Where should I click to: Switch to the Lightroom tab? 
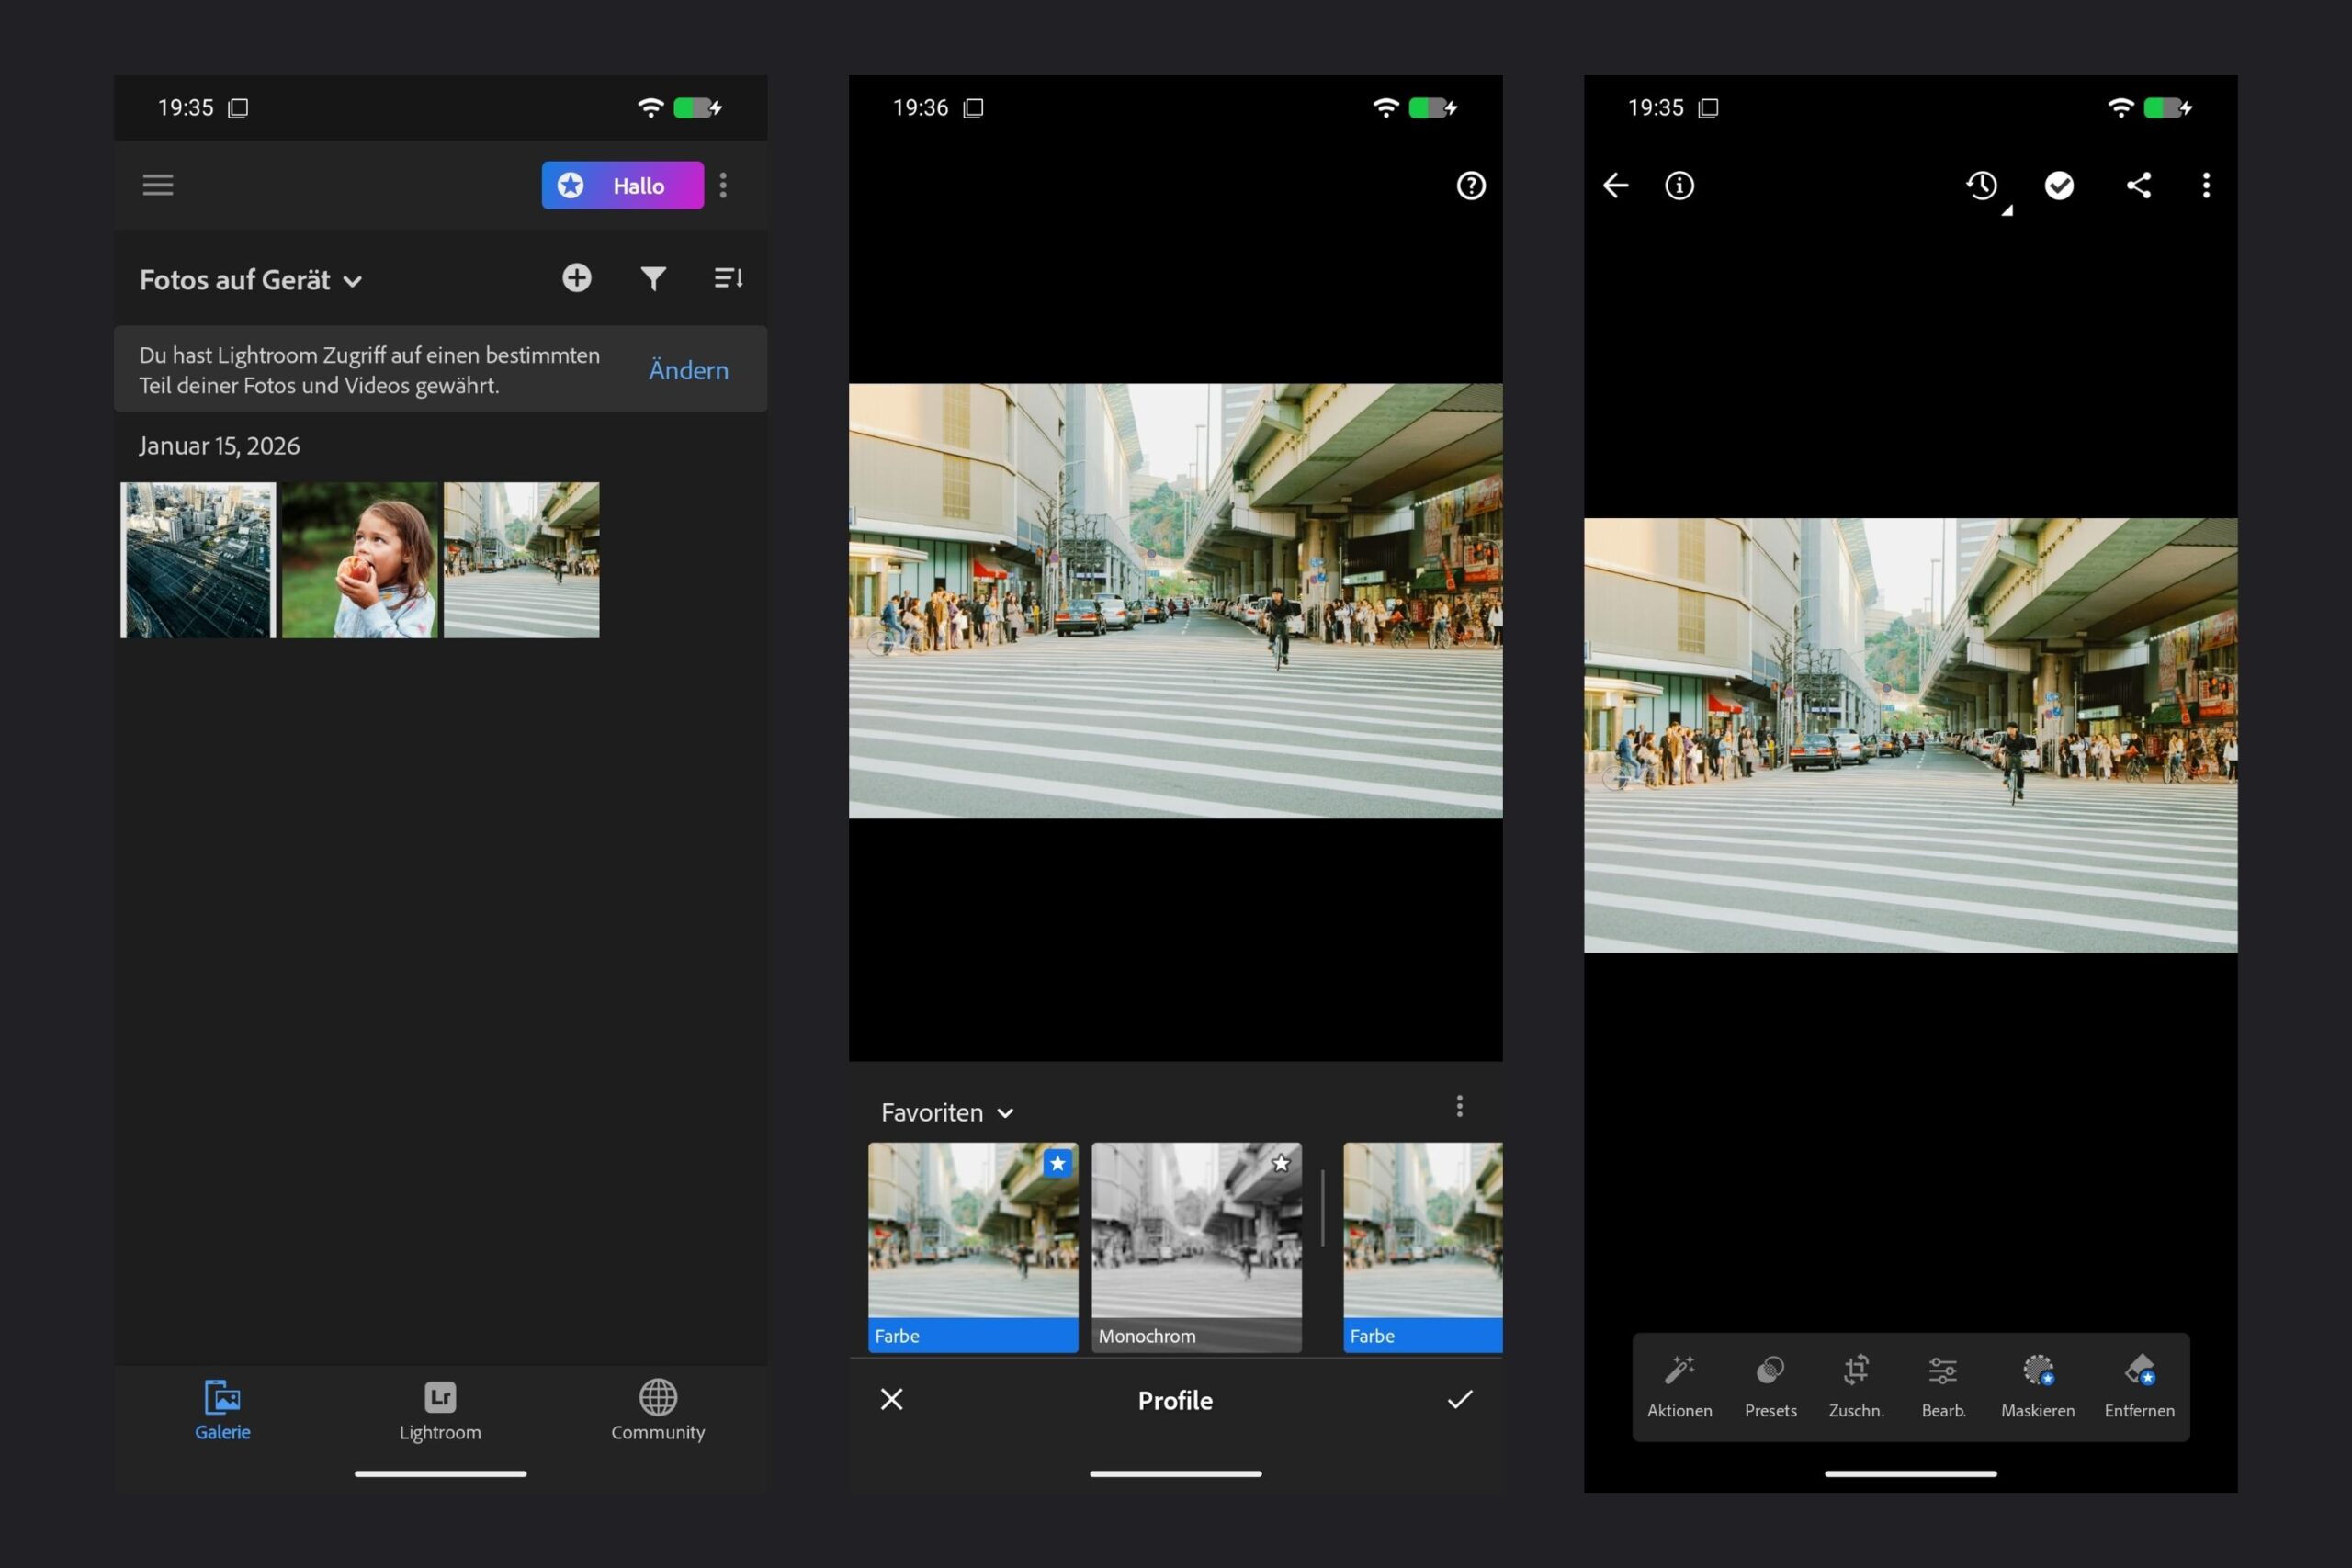click(440, 1410)
